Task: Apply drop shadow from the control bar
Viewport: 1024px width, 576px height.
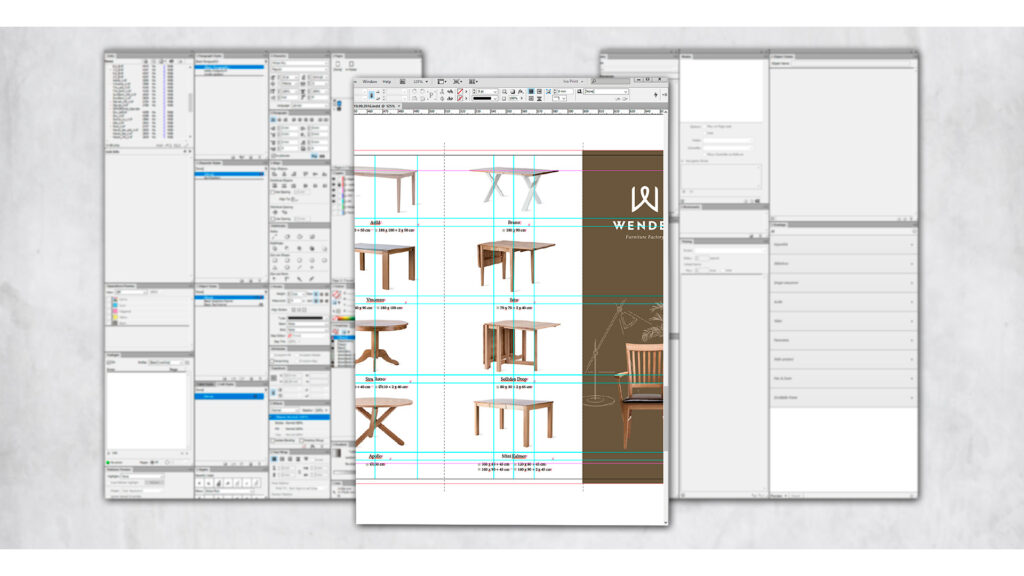Action: tap(513, 91)
